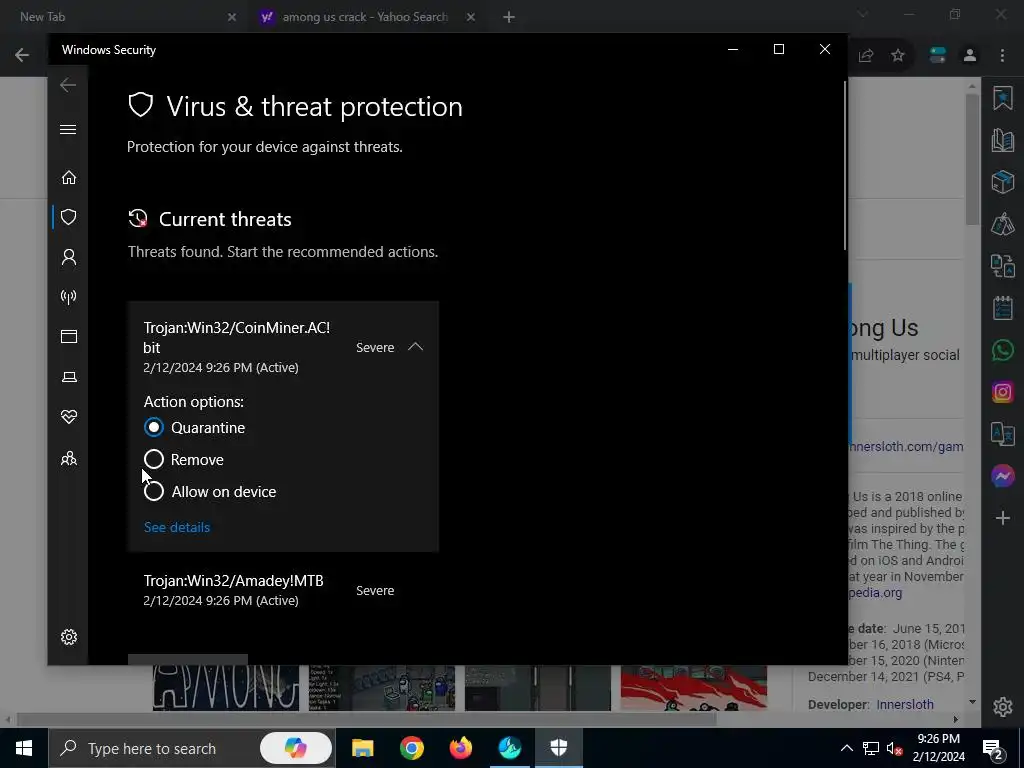Image resolution: width=1024 pixels, height=768 pixels.
Task: Click the browser back arrow
Action: (22, 55)
